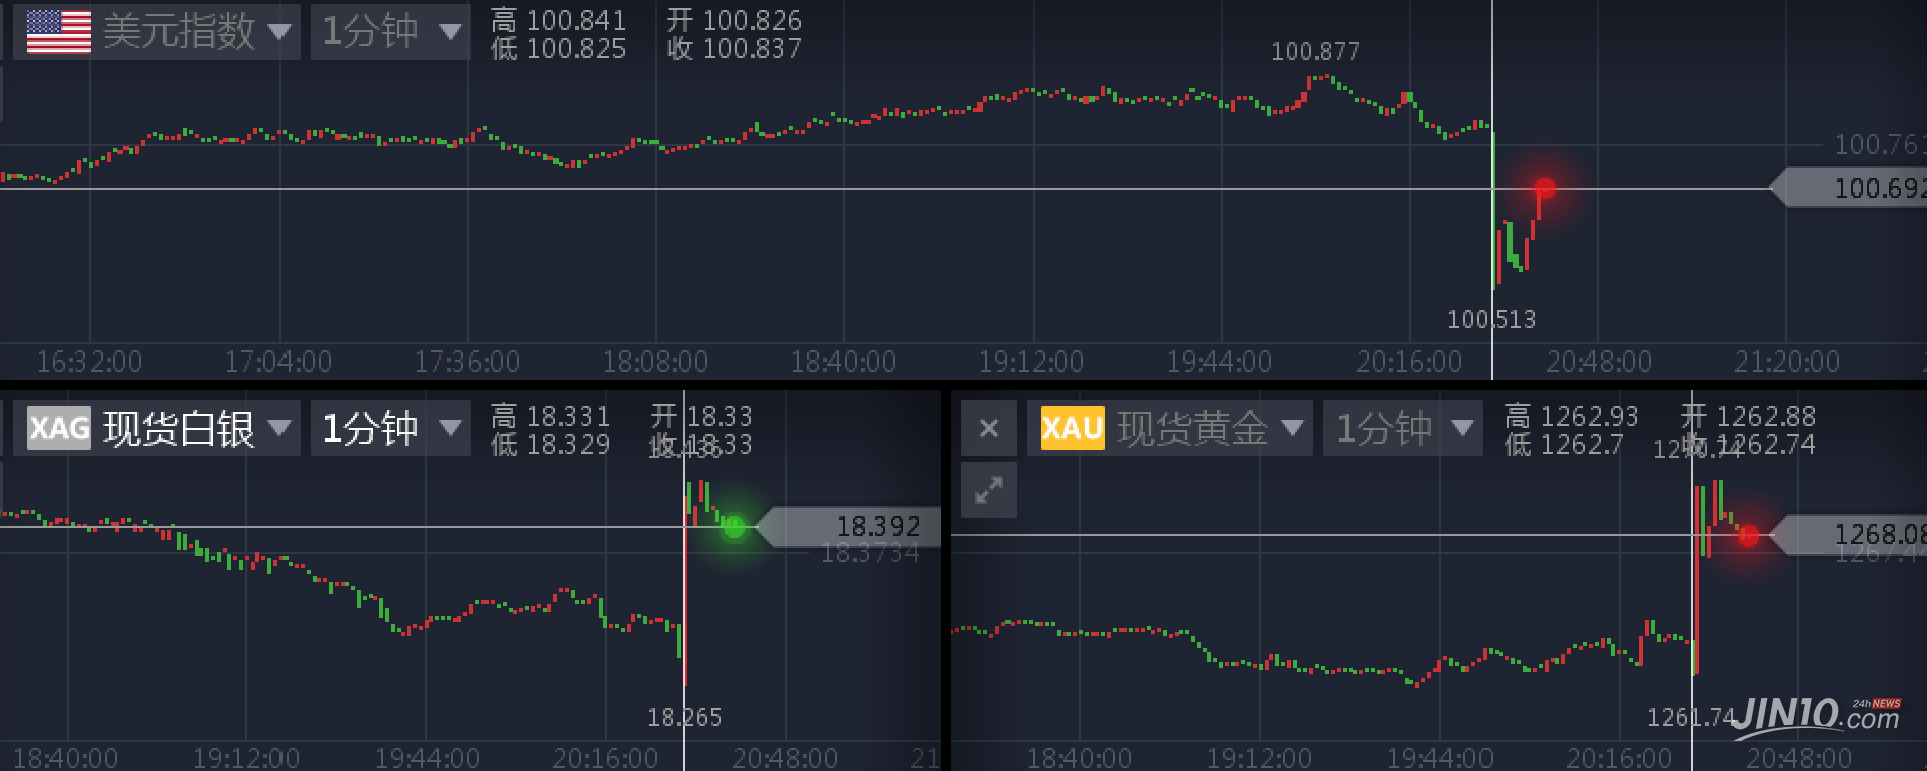This screenshot has height=771, width=1927.
Task: Click the XAG silver symbol badge
Action: (x=58, y=428)
